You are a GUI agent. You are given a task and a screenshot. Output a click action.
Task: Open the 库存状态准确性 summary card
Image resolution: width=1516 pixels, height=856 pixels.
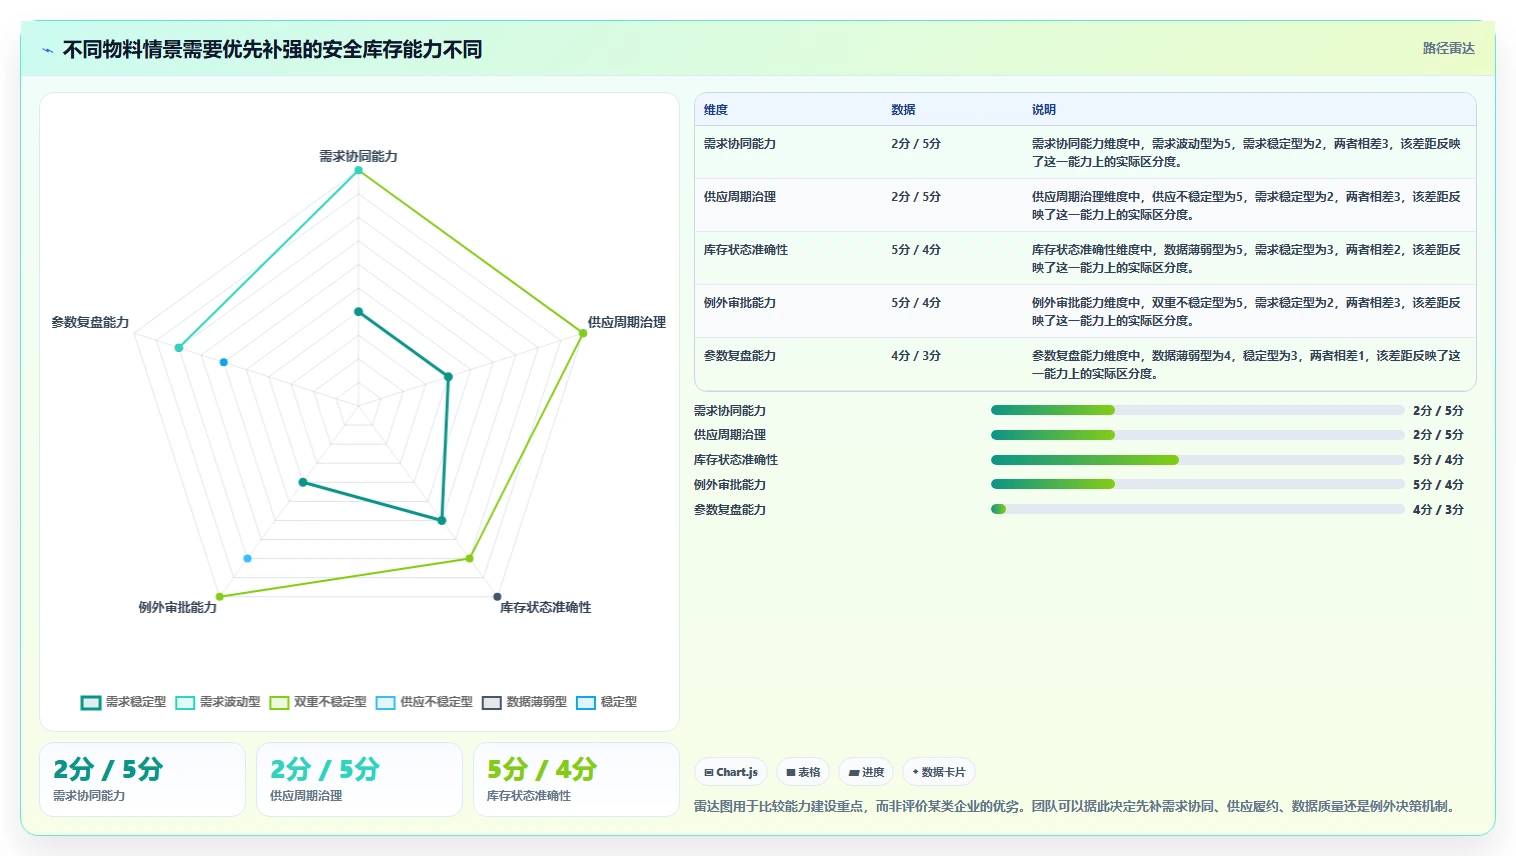click(576, 780)
